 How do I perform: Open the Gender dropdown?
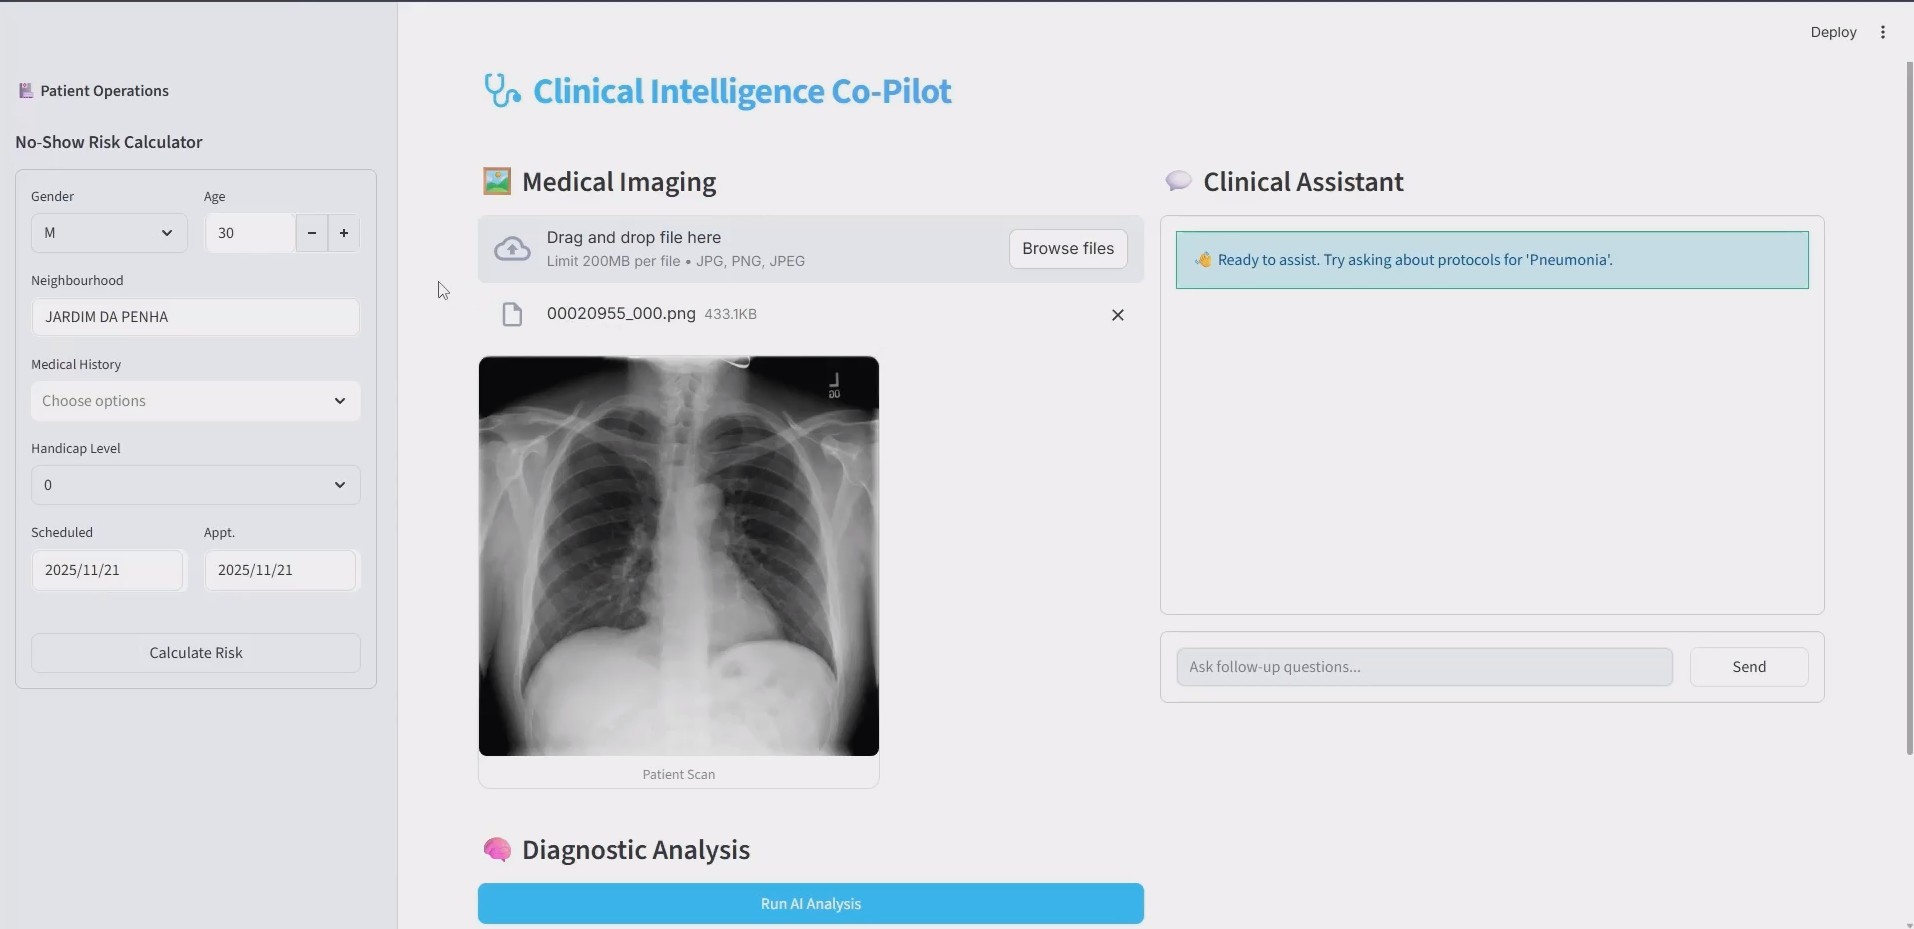pyautogui.click(x=108, y=233)
